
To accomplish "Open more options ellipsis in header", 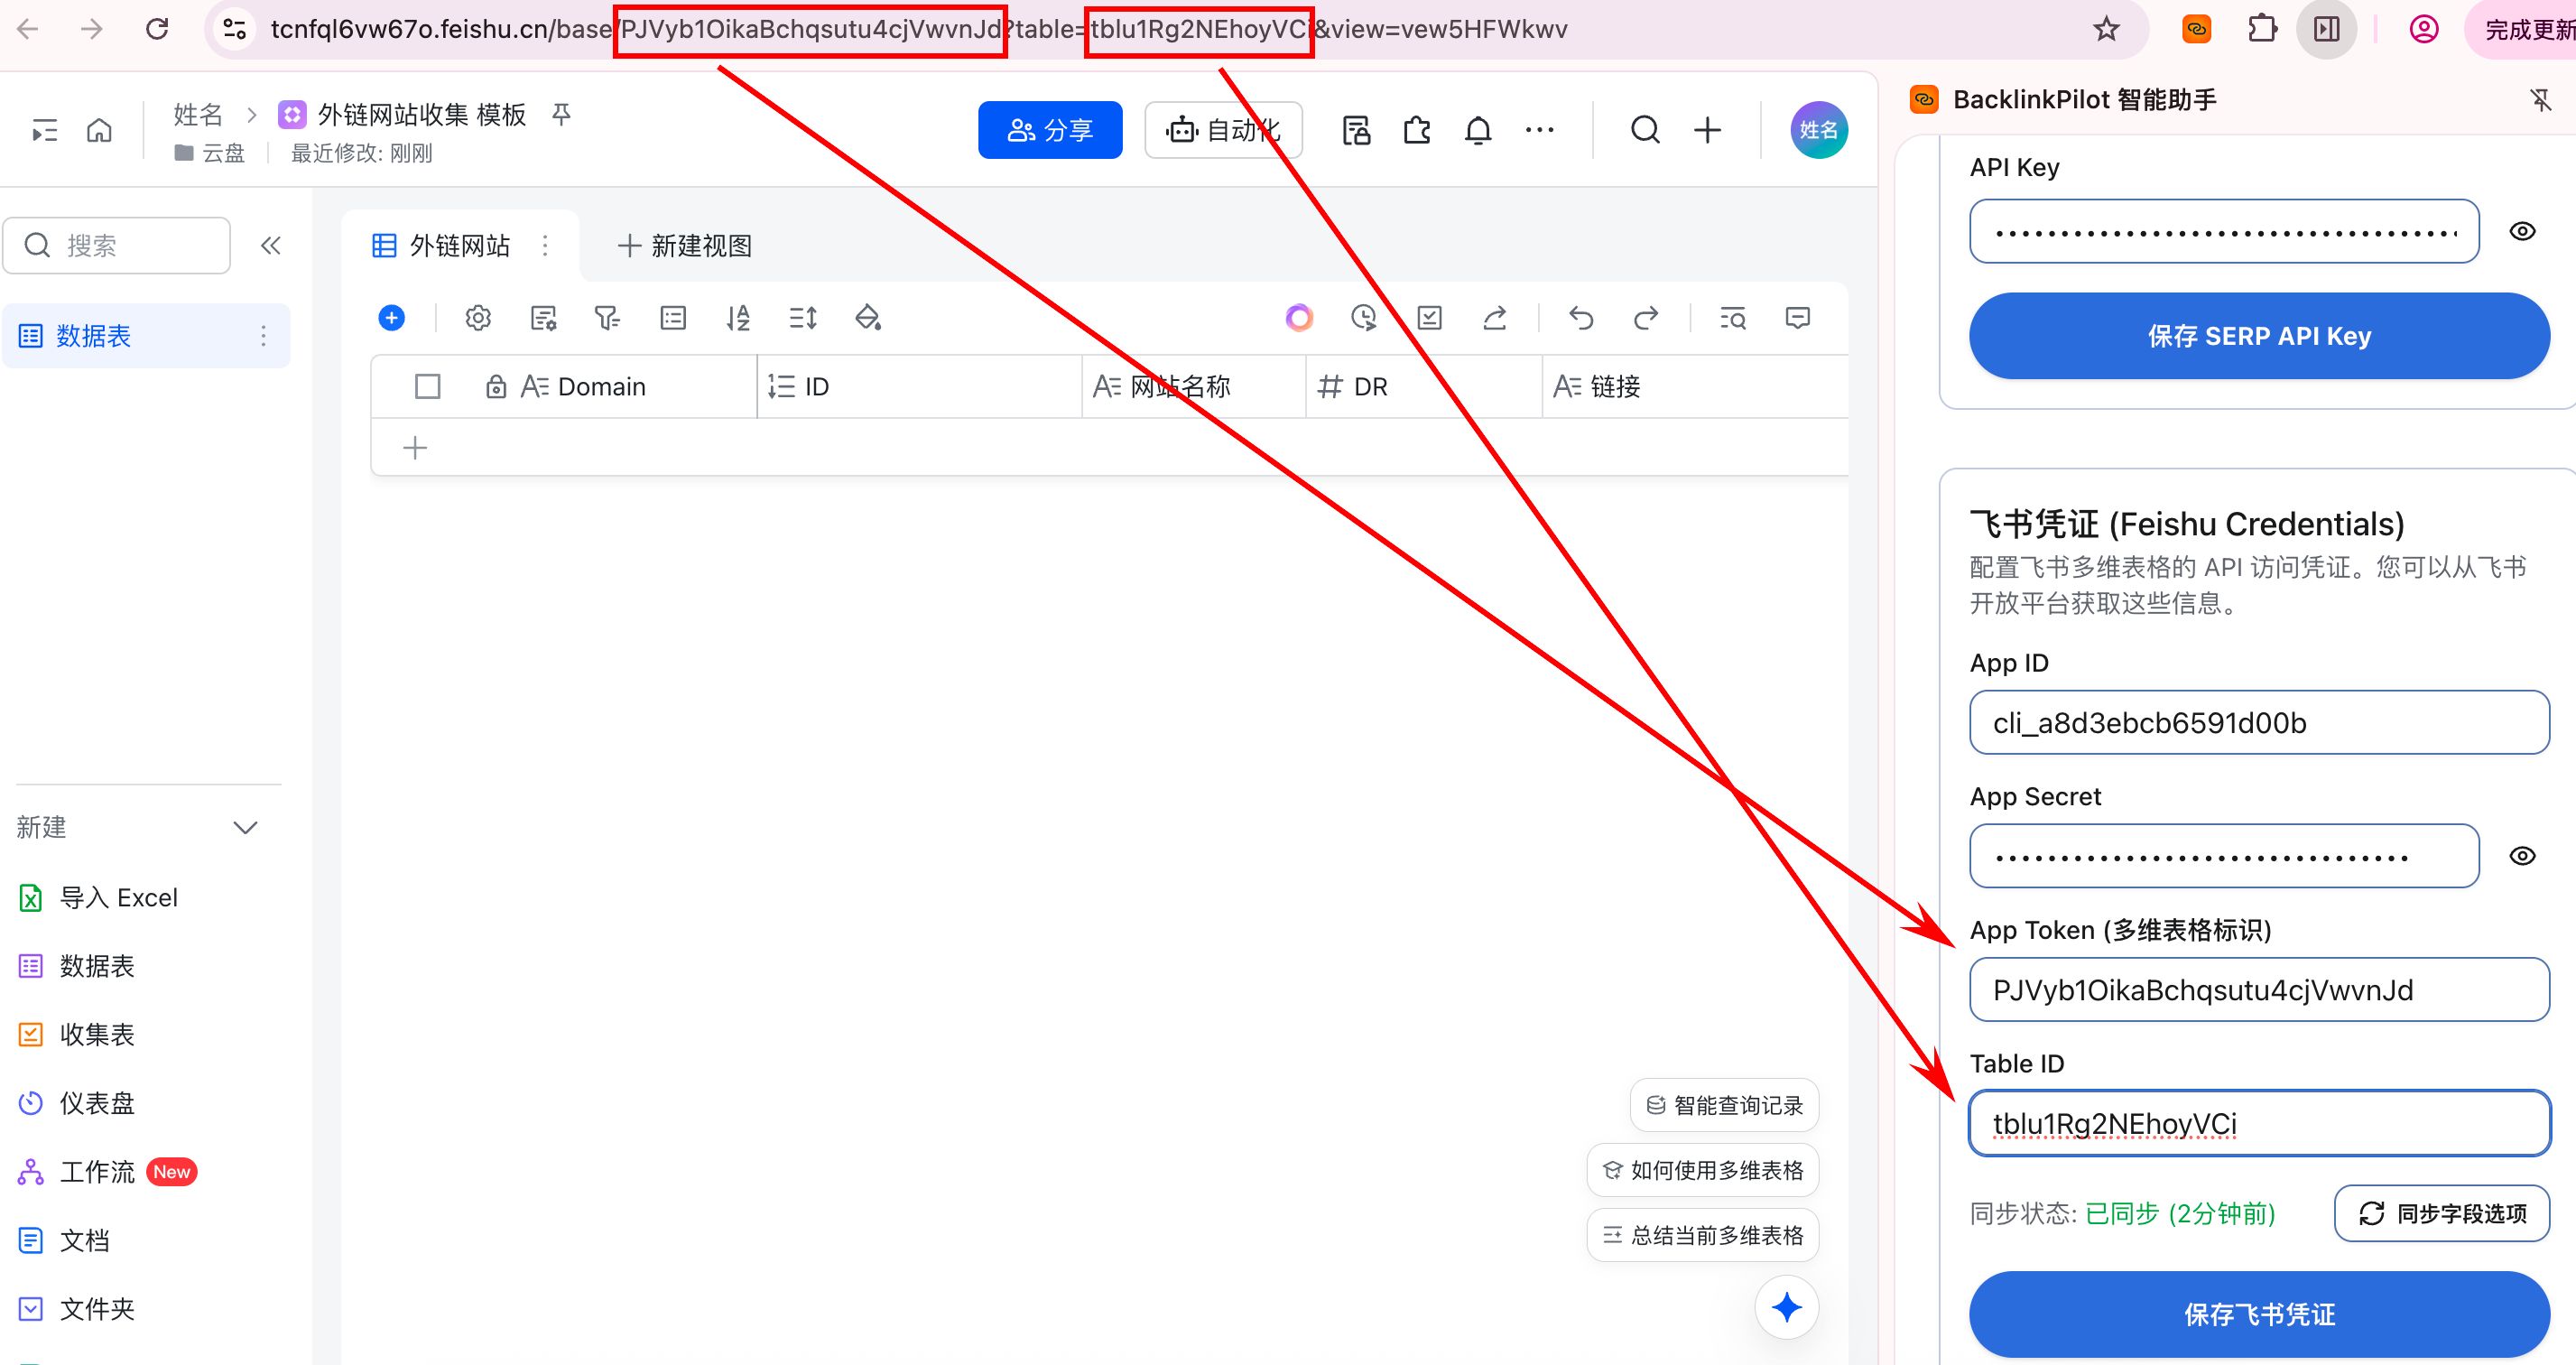I will (1540, 130).
